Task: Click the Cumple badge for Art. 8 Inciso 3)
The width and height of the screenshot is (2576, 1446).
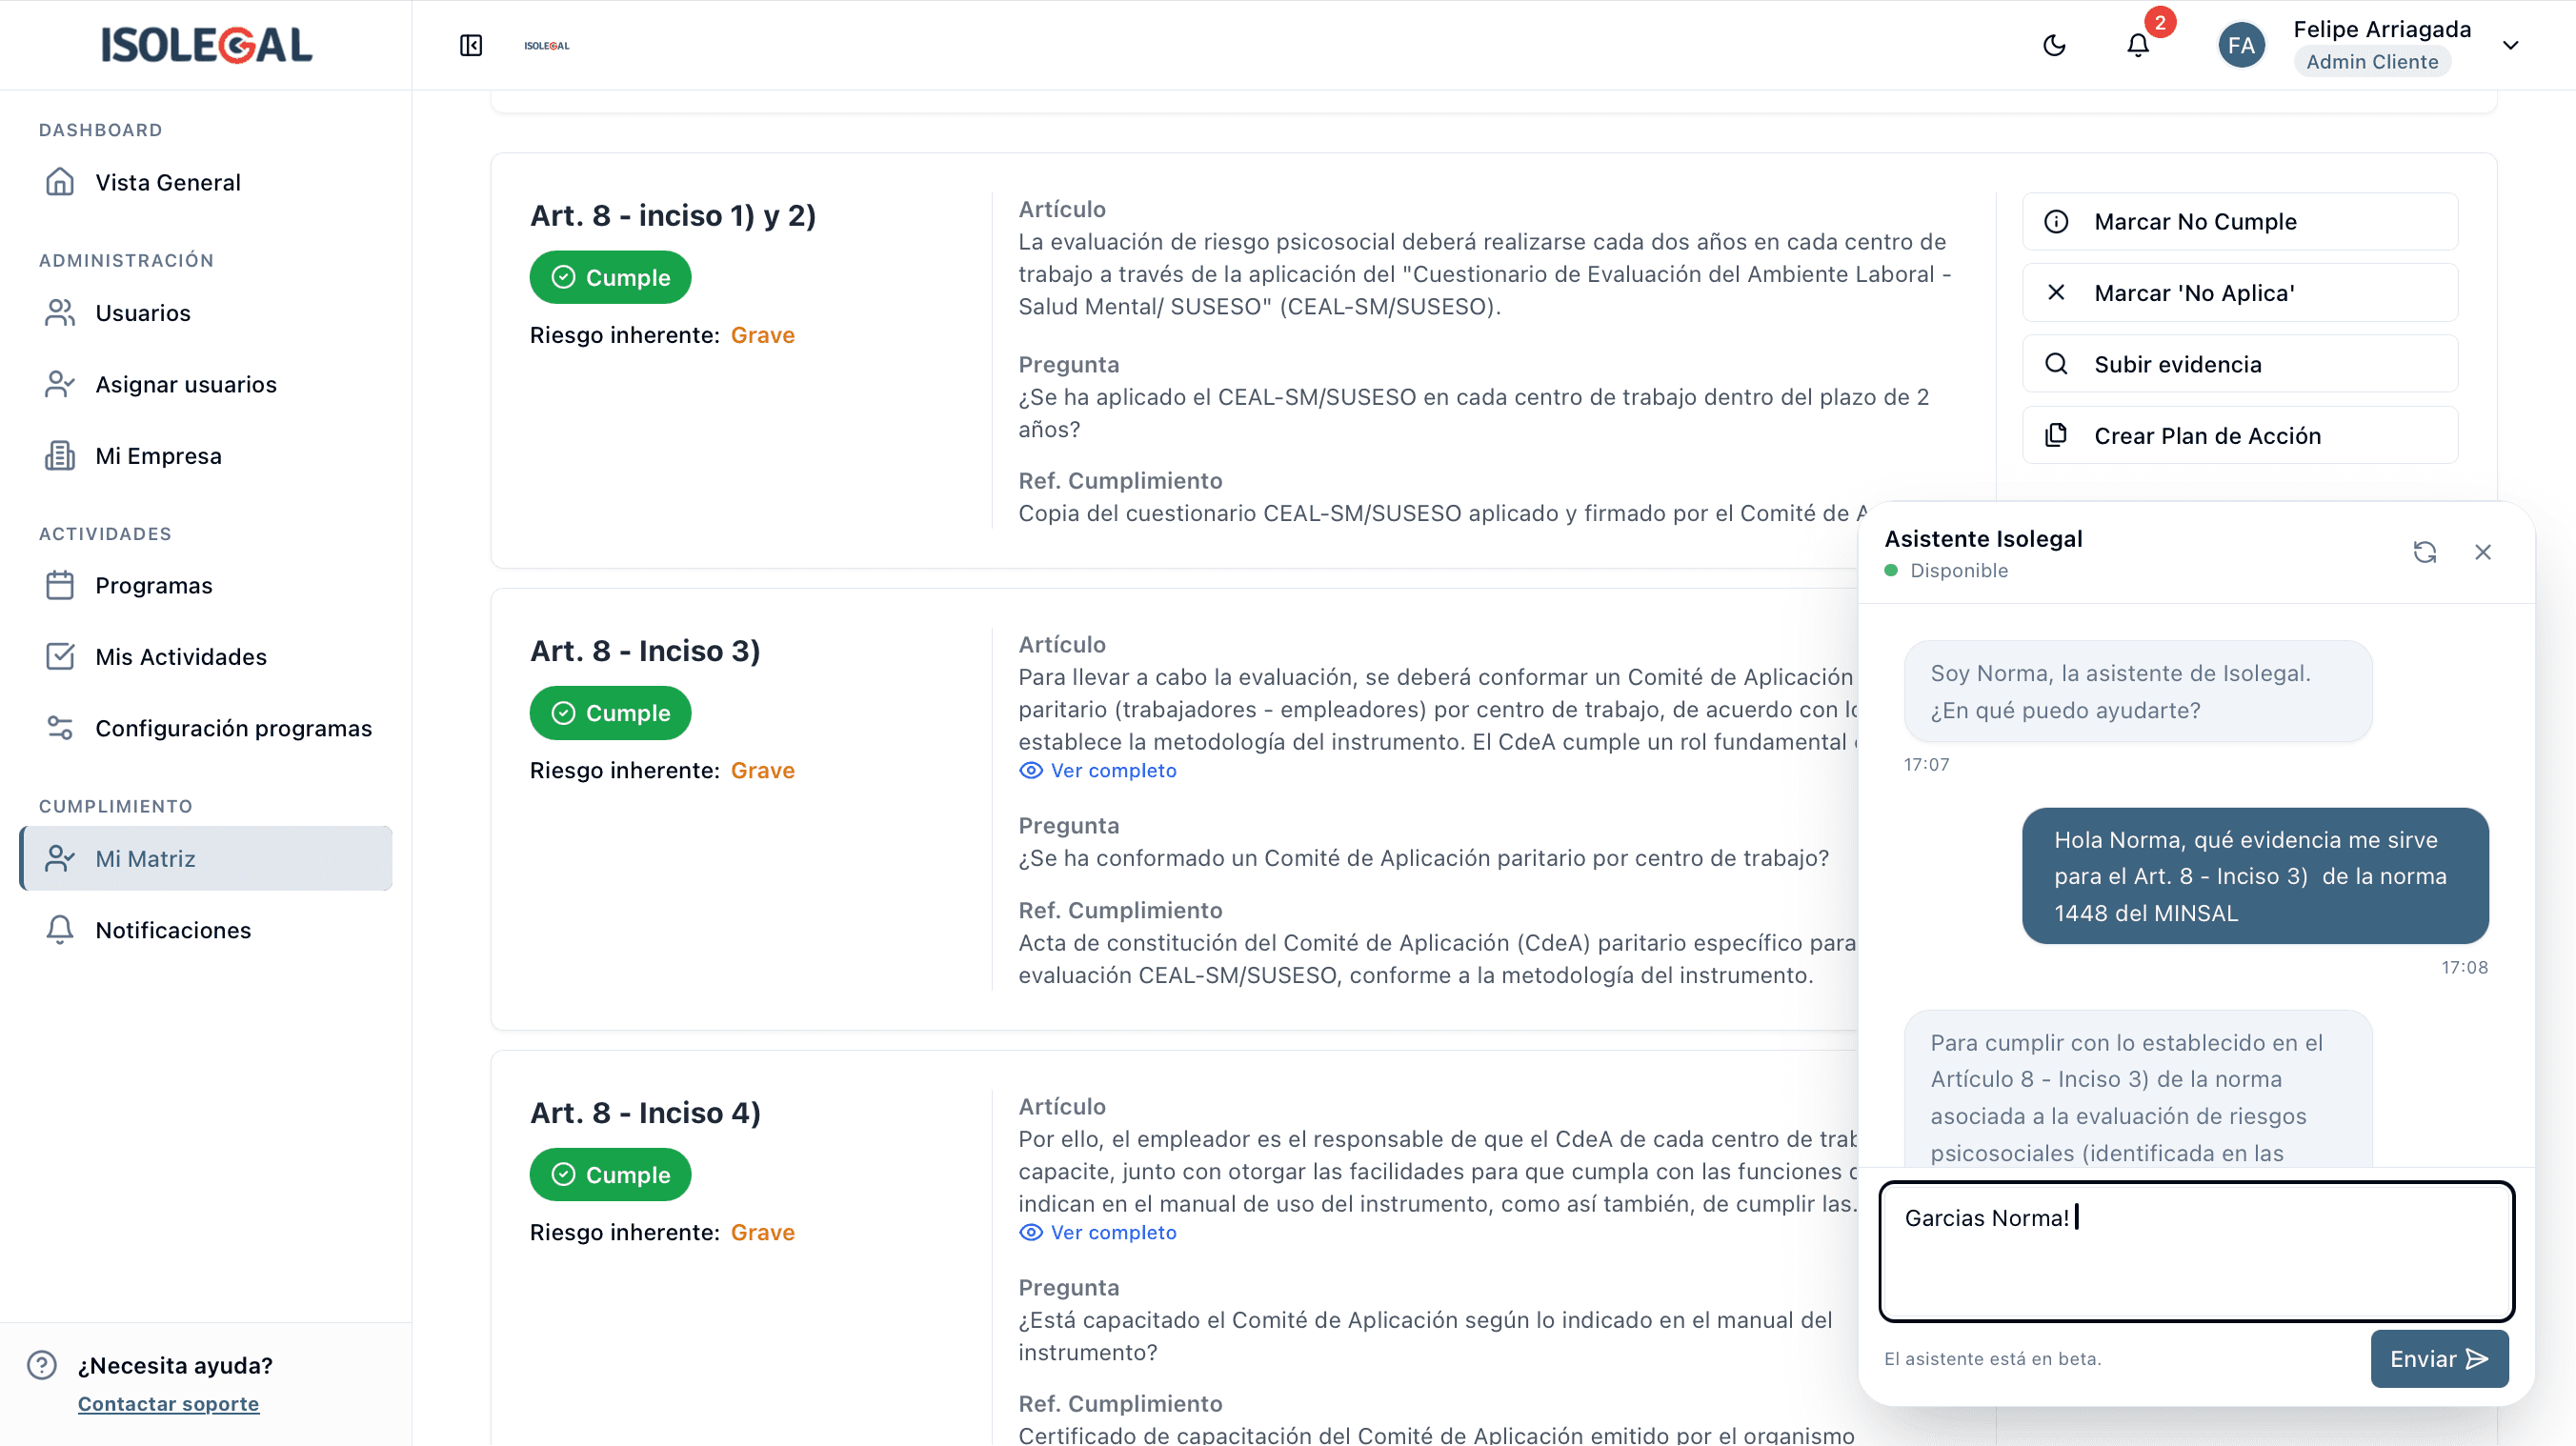Action: click(x=610, y=713)
